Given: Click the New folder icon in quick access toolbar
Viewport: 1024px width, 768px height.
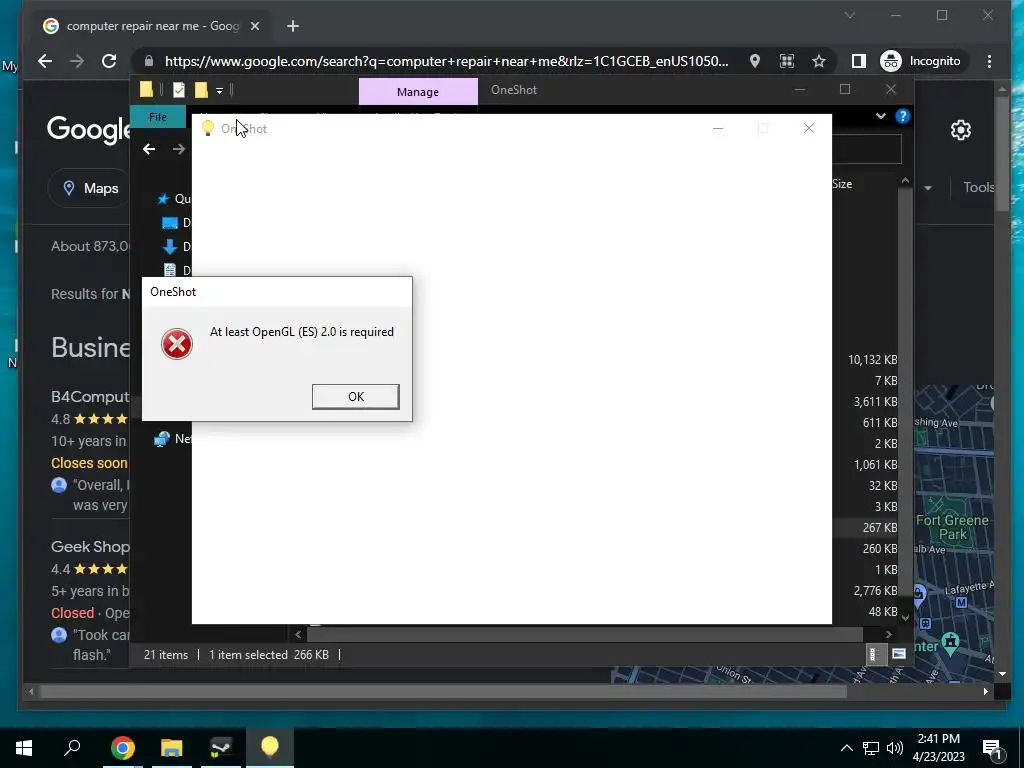Looking at the screenshot, I should click(201, 90).
